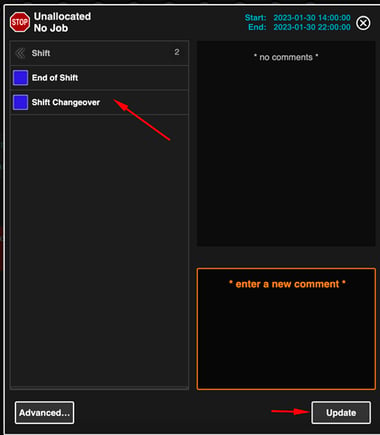Image resolution: width=380 pixels, height=435 pixels.
Task: Click the no comments placeholder text
Action: pos(286,57)
